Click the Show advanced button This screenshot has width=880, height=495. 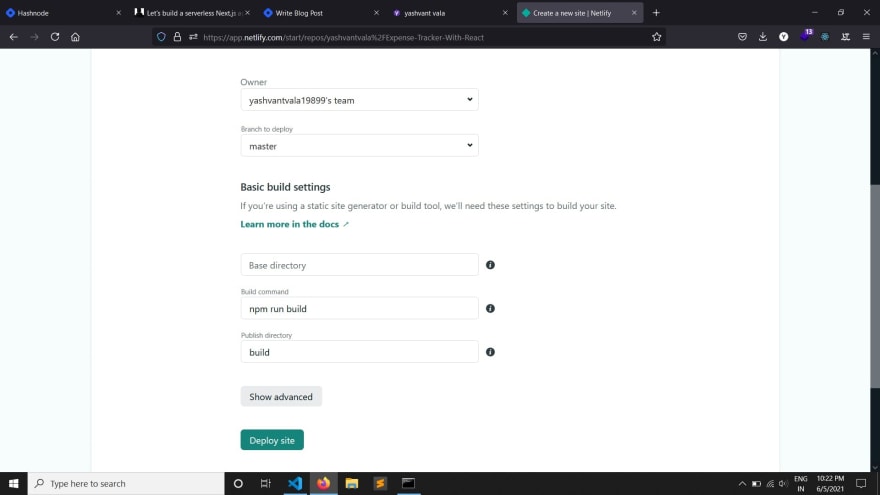[281, 397]
